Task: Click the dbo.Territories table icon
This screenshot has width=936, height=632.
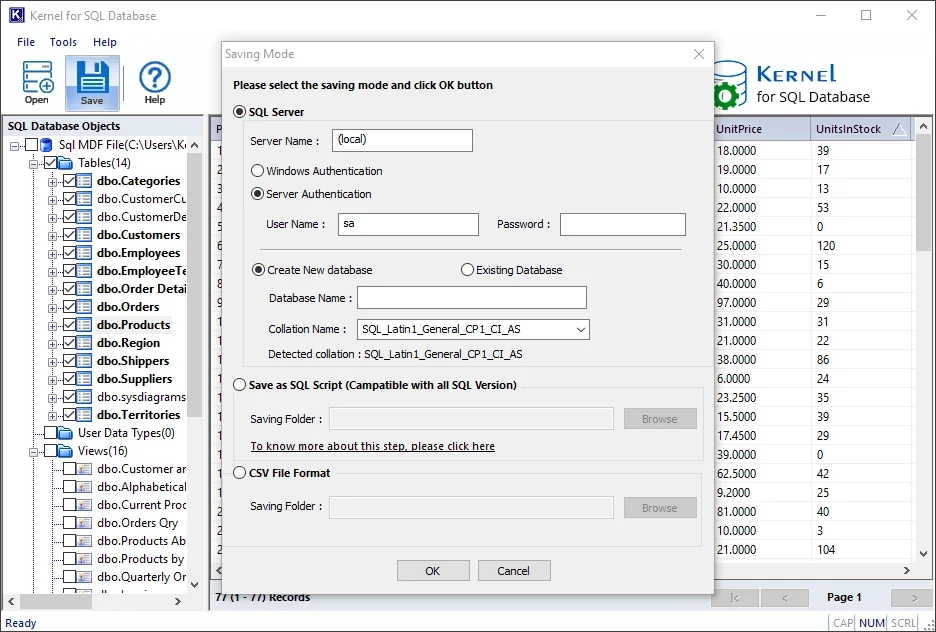Action: (x=84, y=414)
